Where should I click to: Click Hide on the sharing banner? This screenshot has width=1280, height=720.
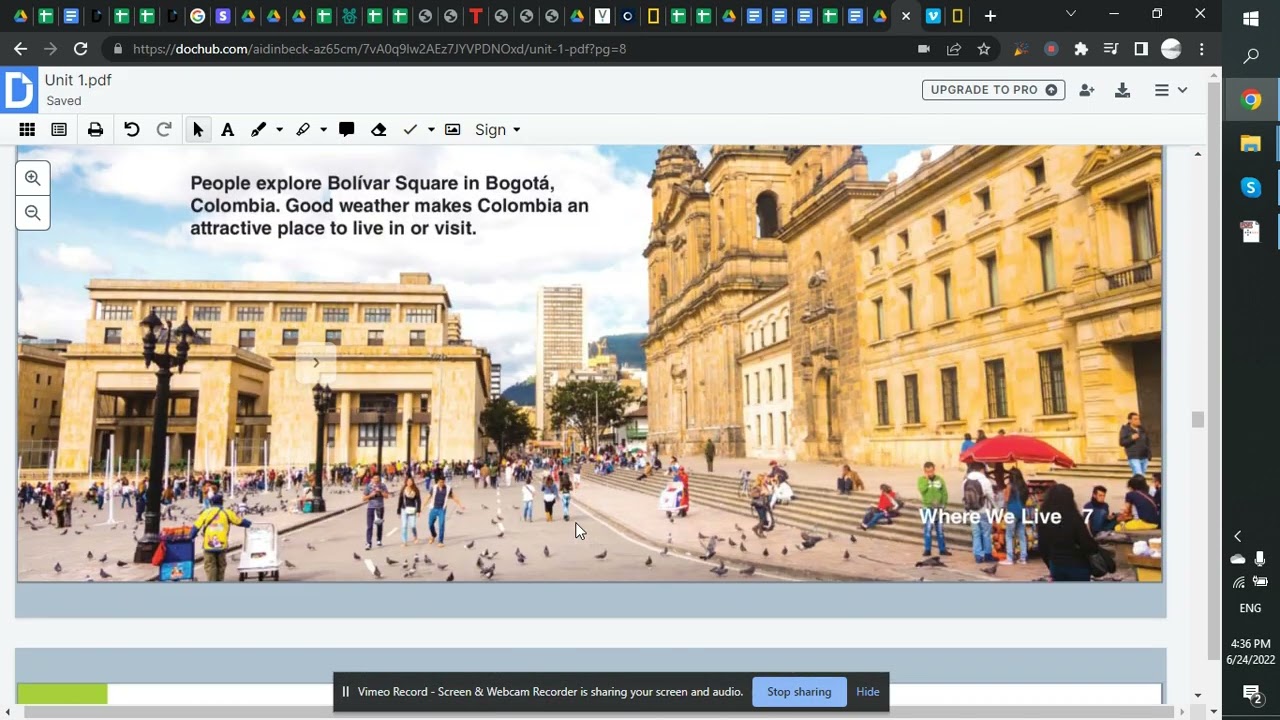(868, 692)
